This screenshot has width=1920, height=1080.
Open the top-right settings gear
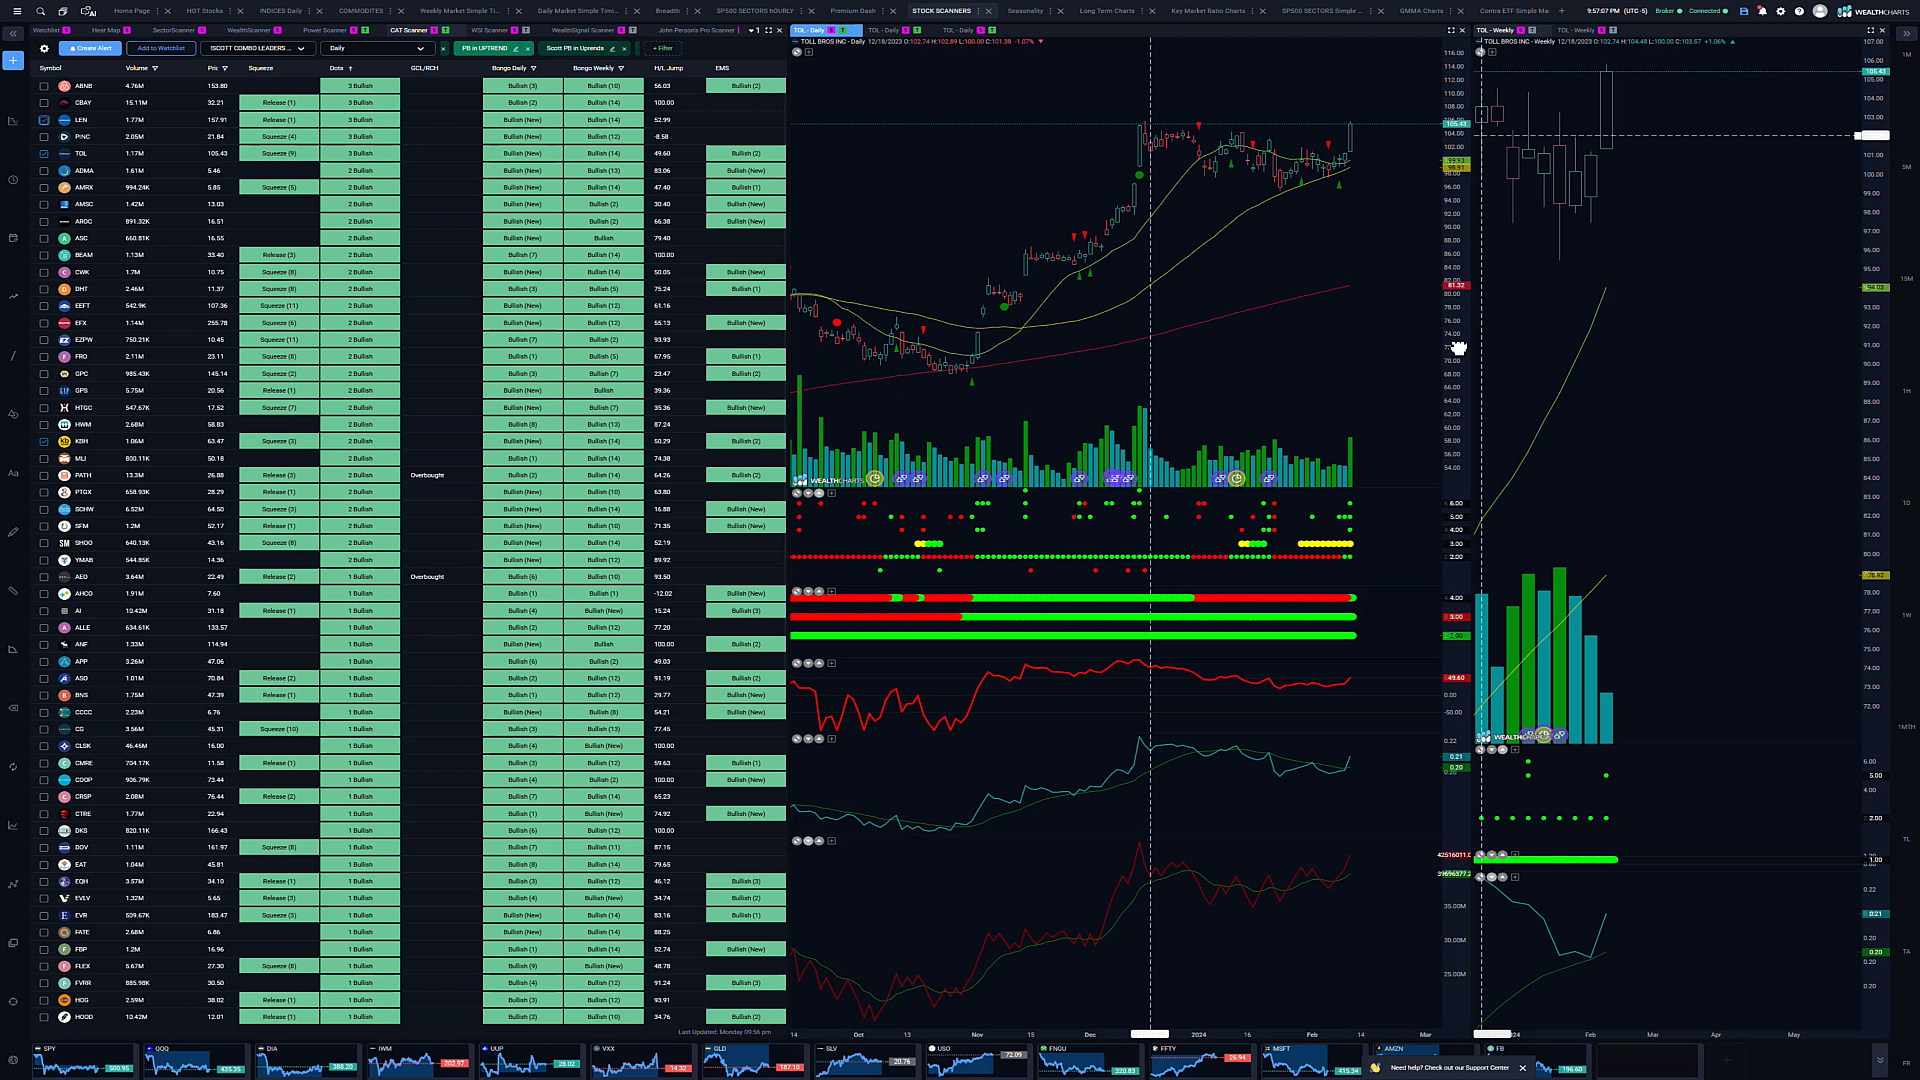click(1781, 11)
